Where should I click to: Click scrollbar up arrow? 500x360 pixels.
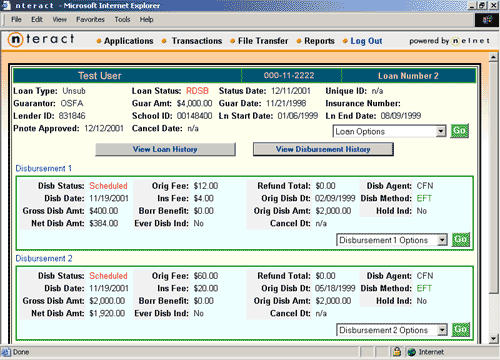494,57
